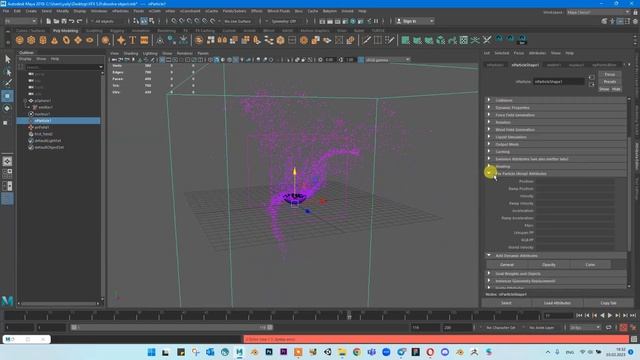This screenshot has width=640, height=360.
Task: Expand the Dynamic Properties section
Action: click(x=557, y=107)
